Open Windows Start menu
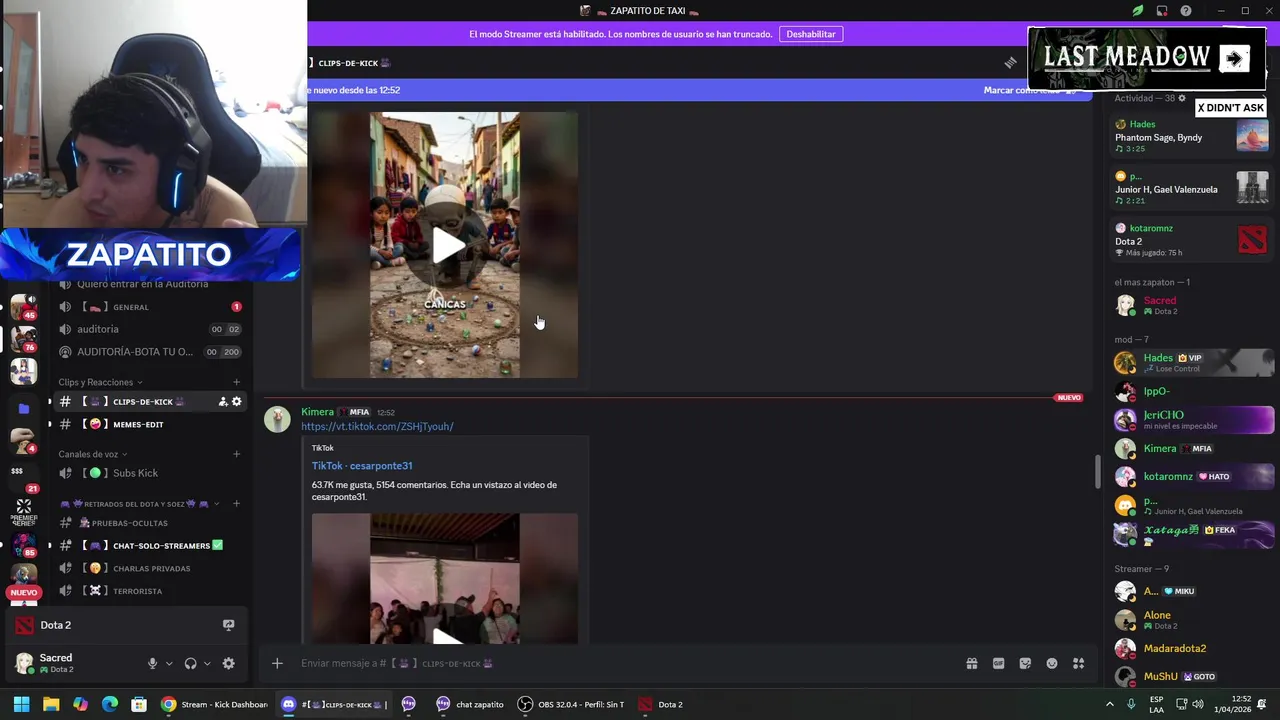1280x720 pixels. click(x=22, y=704)
